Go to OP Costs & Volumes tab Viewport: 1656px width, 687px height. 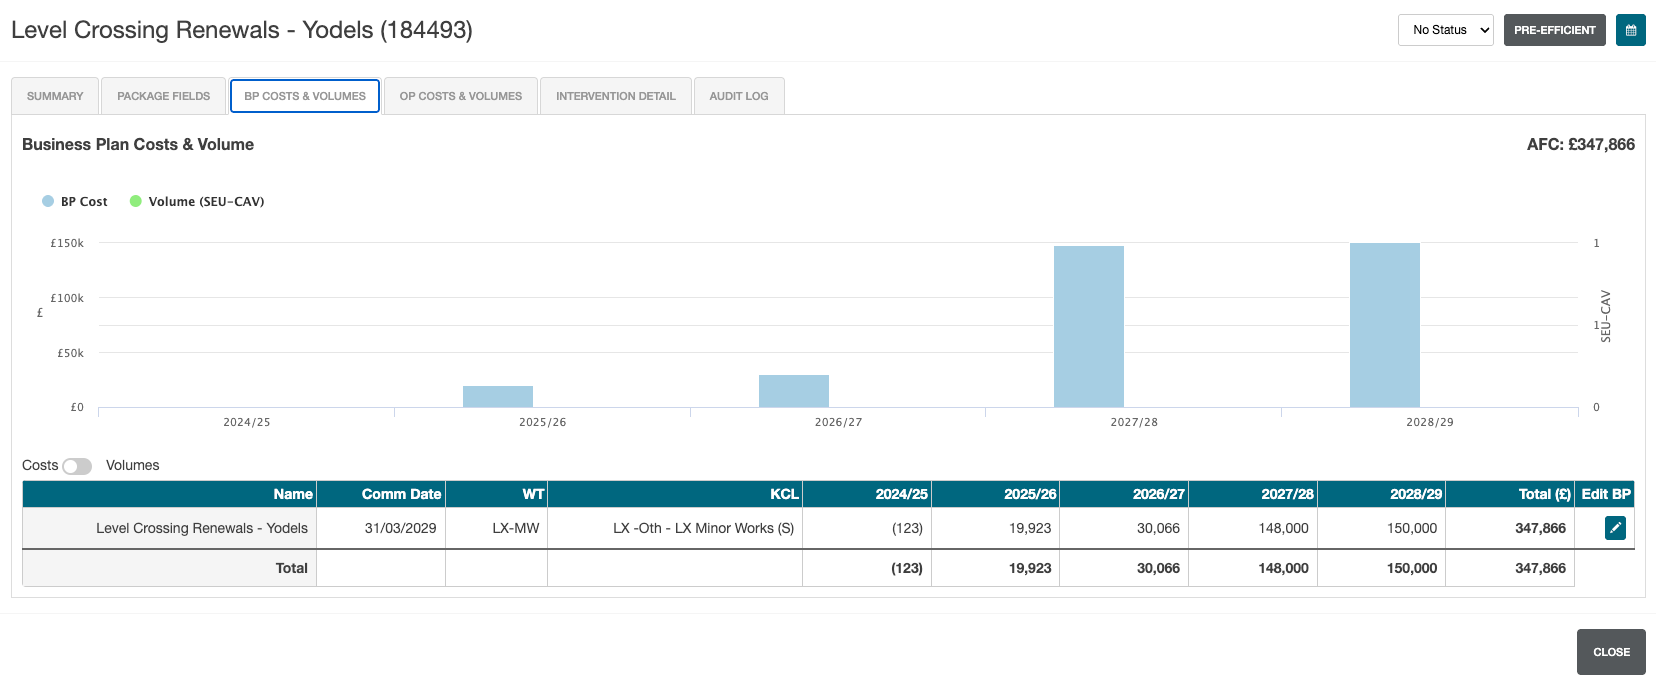(x=461, y=96)
